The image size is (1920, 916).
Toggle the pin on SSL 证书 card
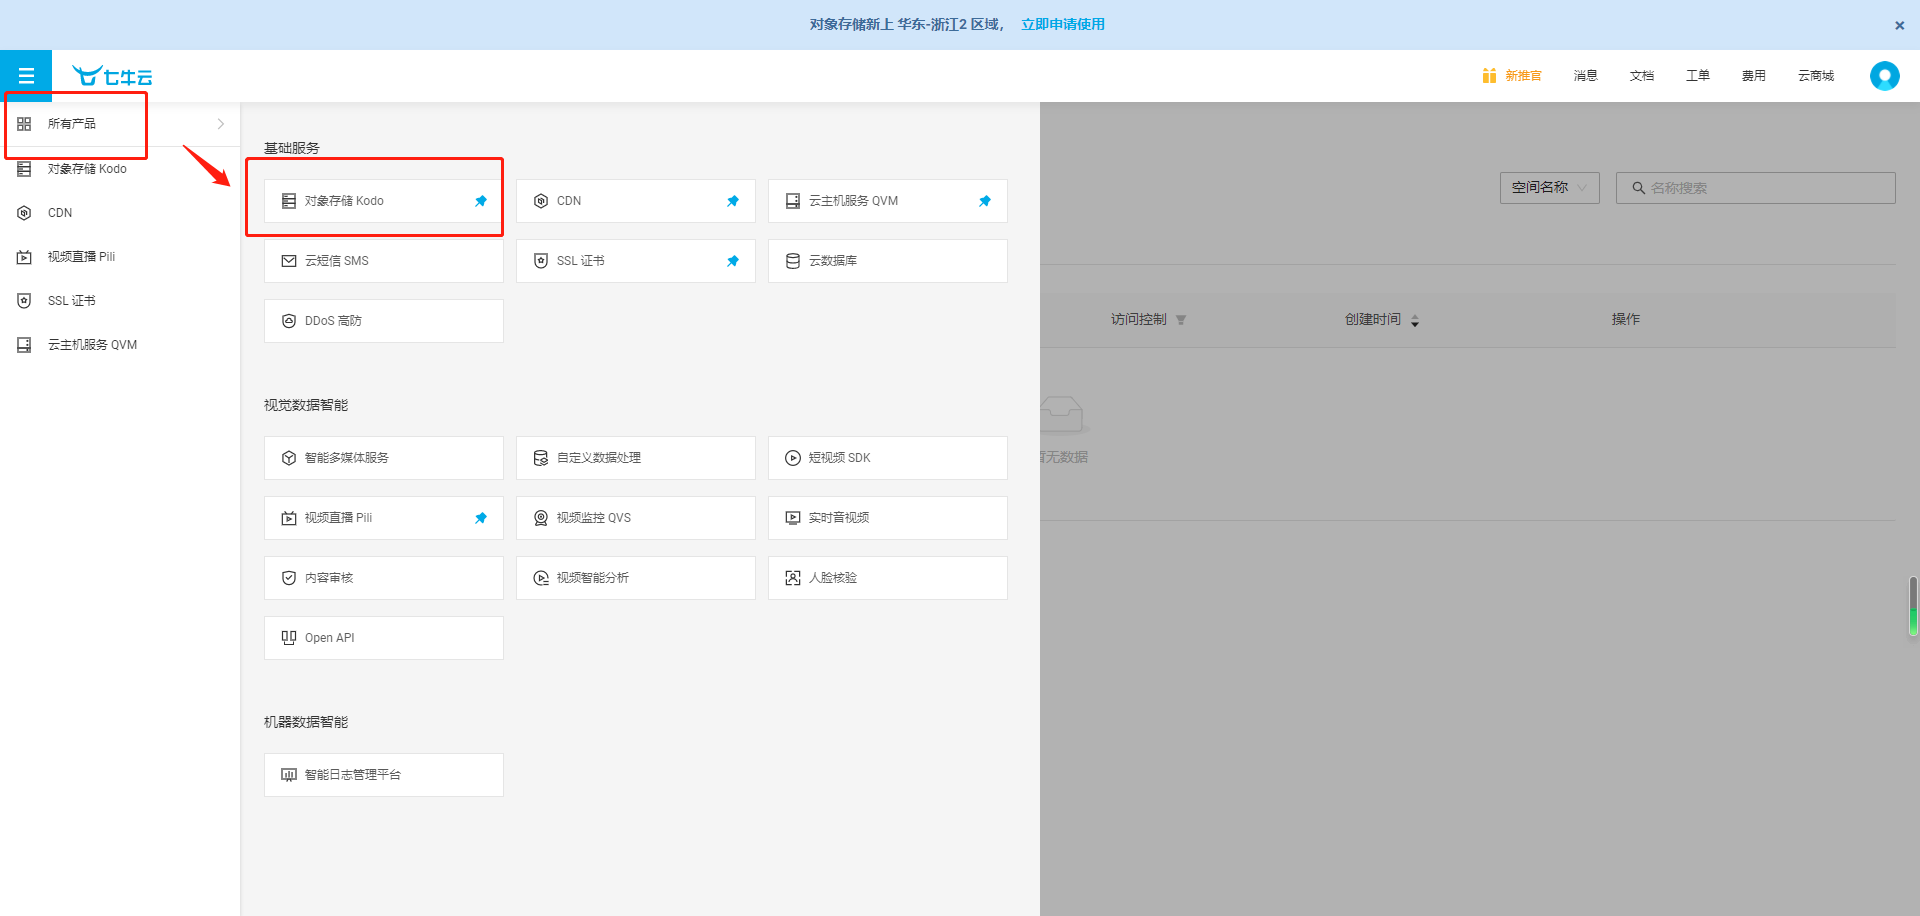[x=733, y=261]
